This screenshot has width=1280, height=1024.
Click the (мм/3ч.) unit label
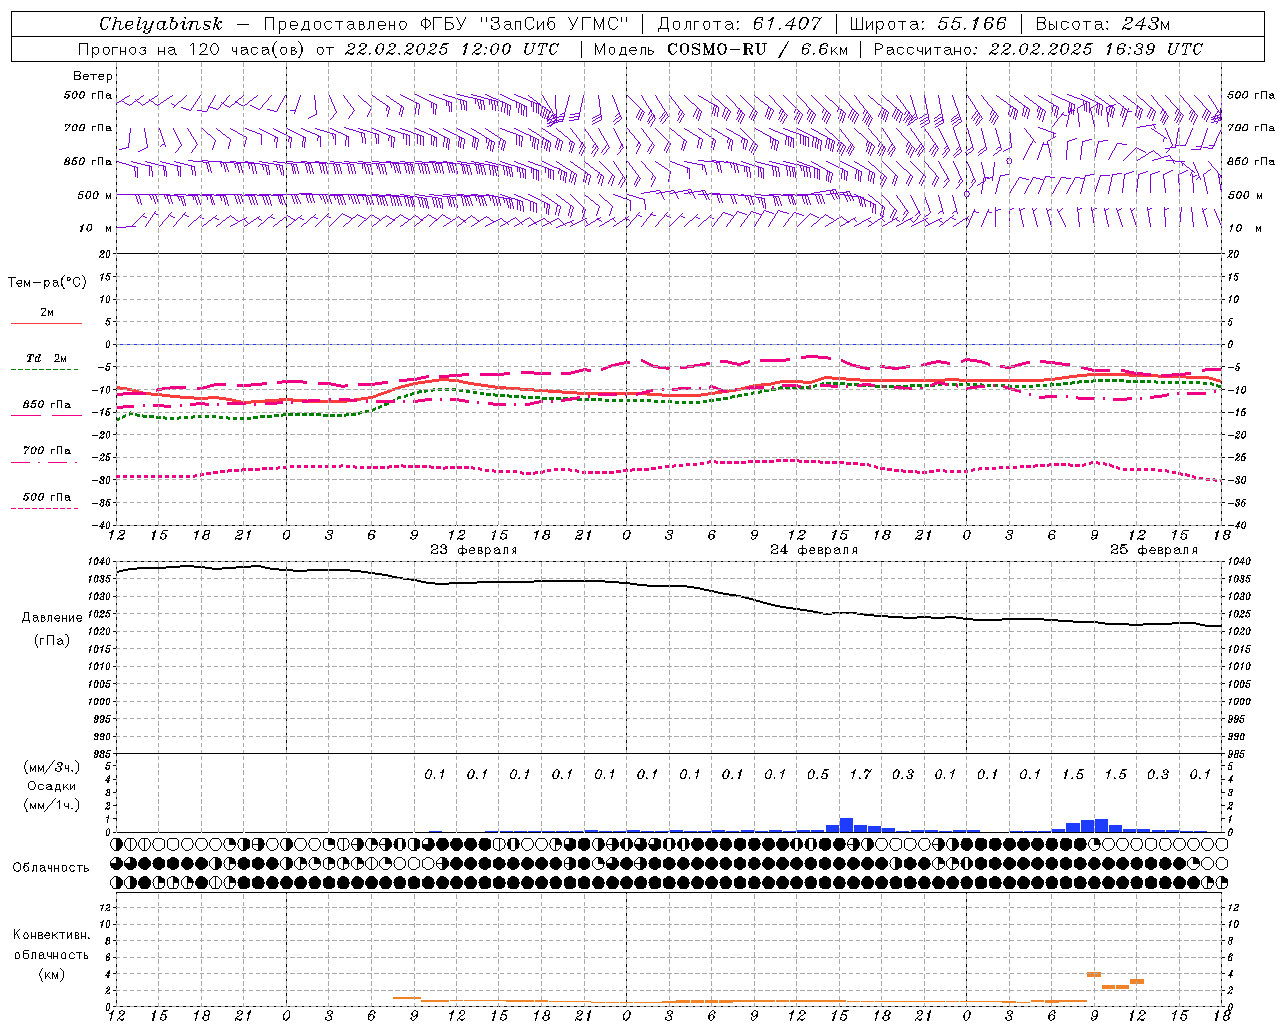point(51,767)
